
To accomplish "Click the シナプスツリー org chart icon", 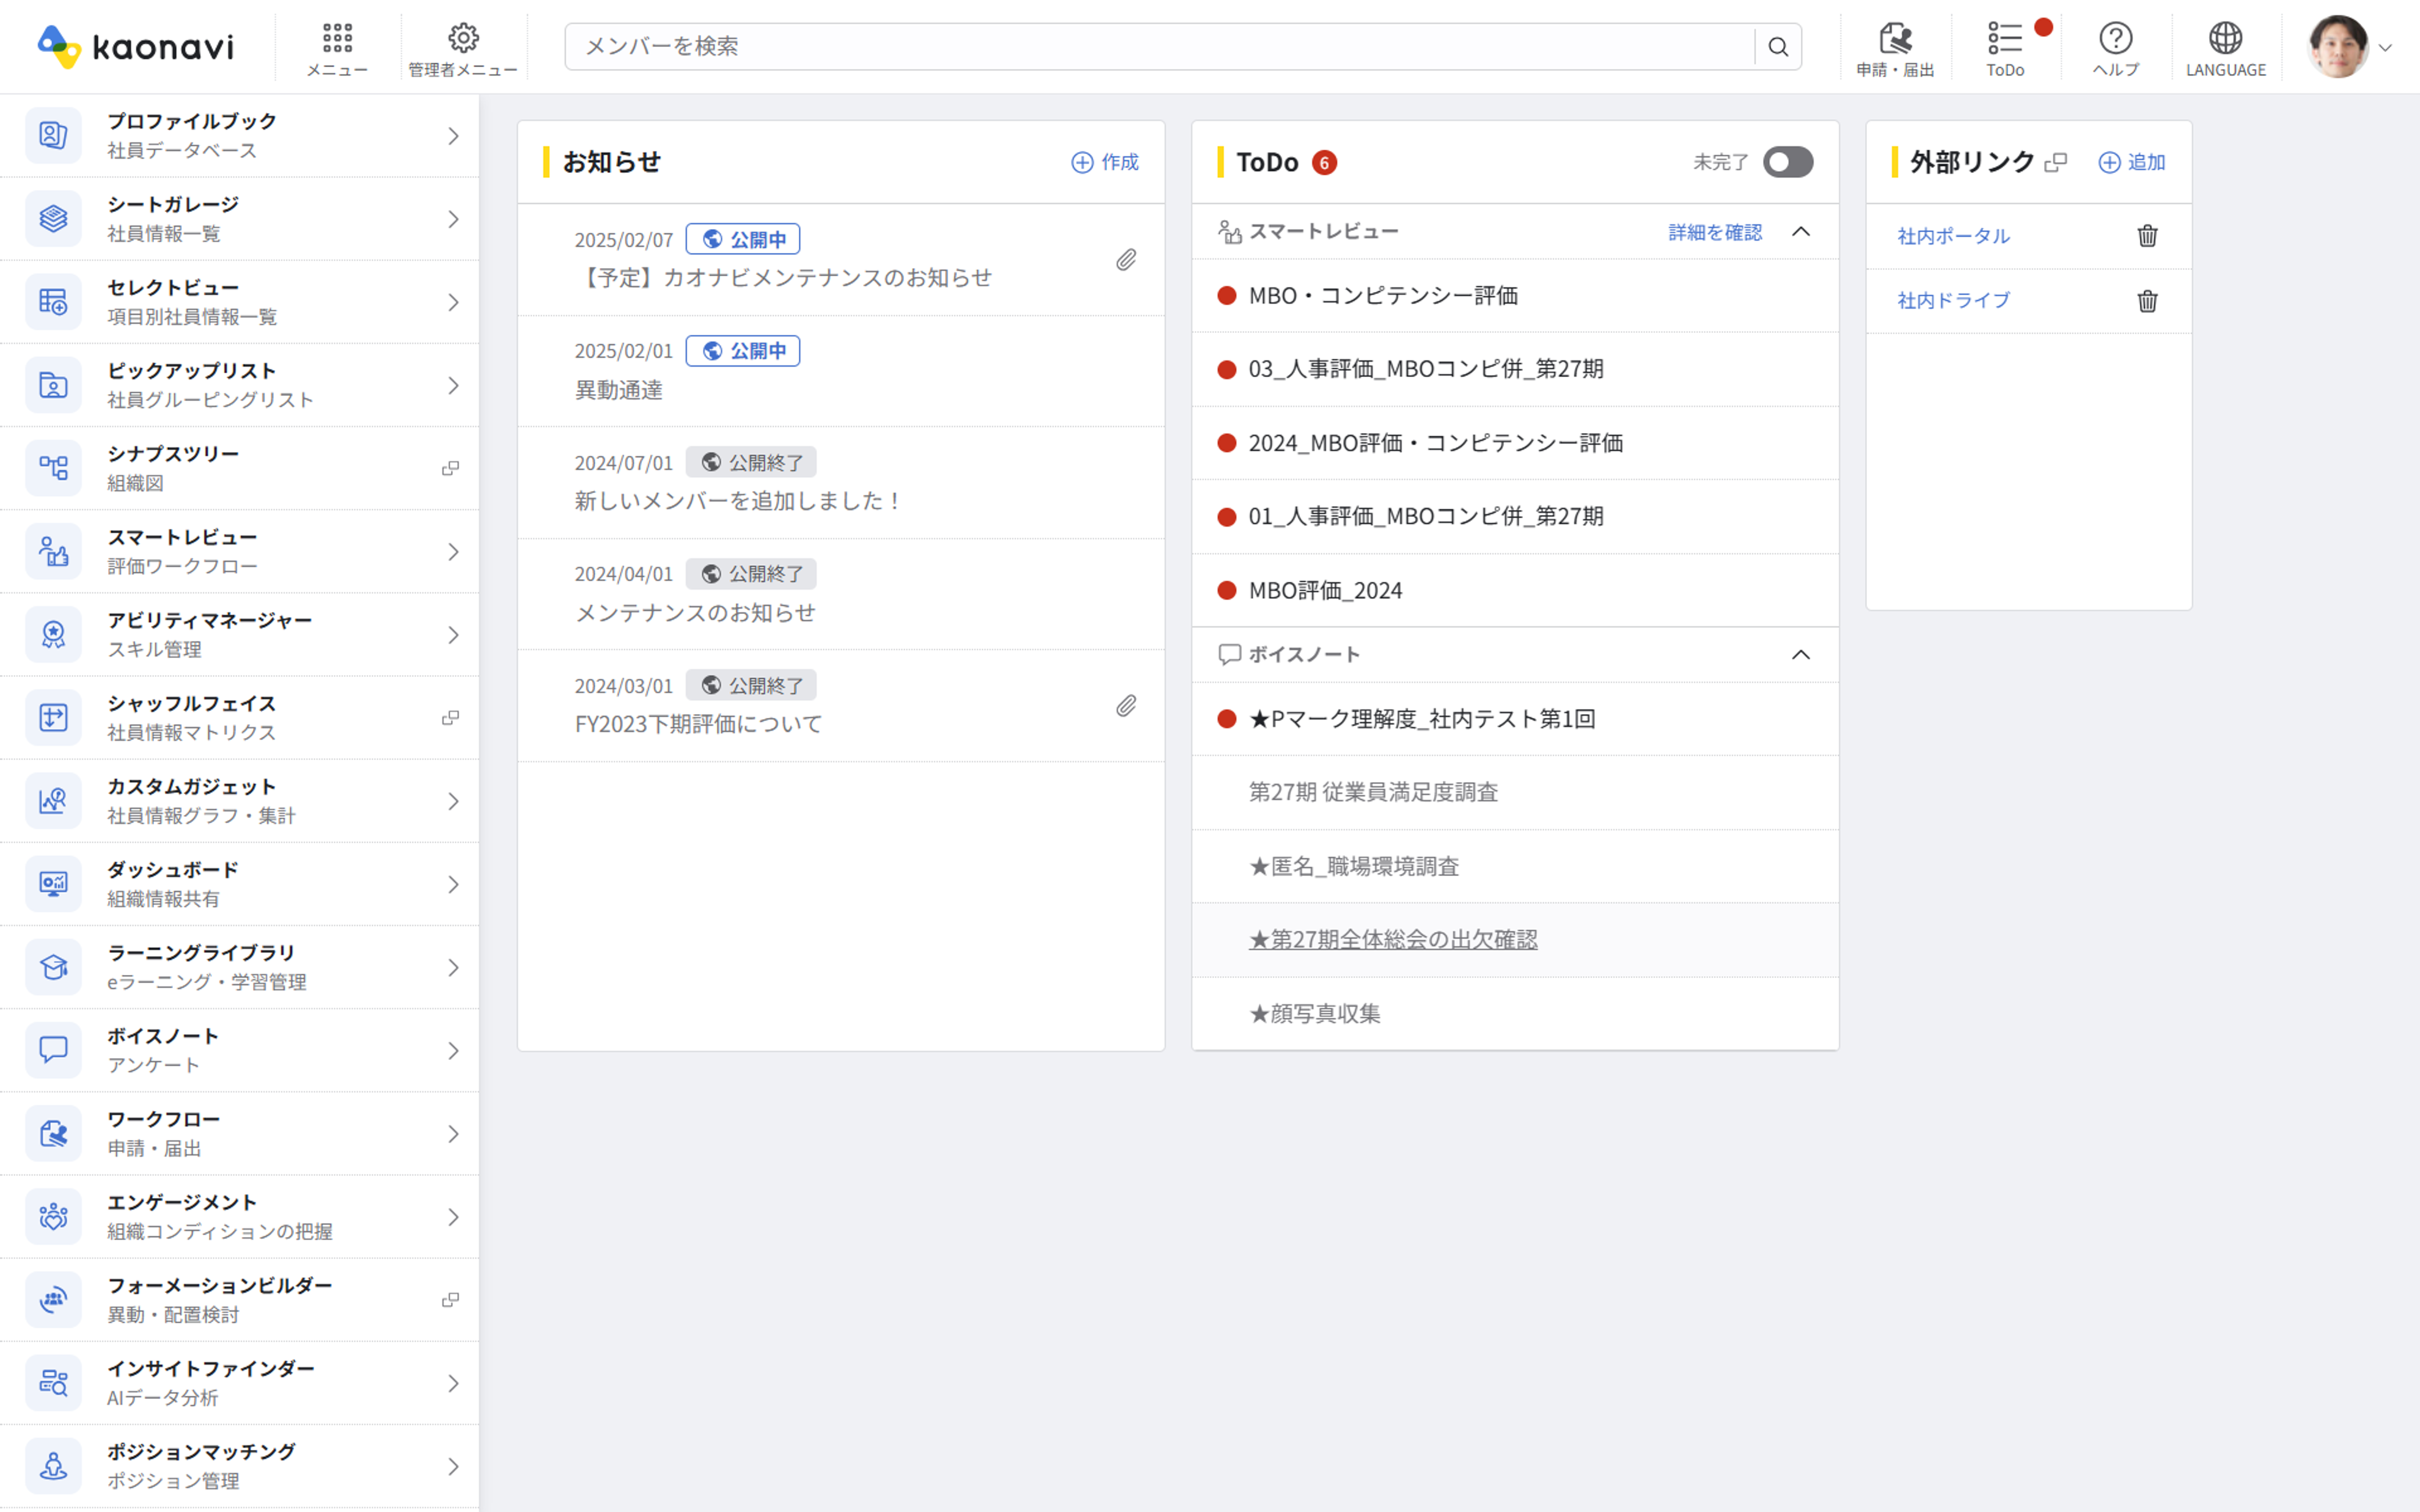I will [53, 468].
